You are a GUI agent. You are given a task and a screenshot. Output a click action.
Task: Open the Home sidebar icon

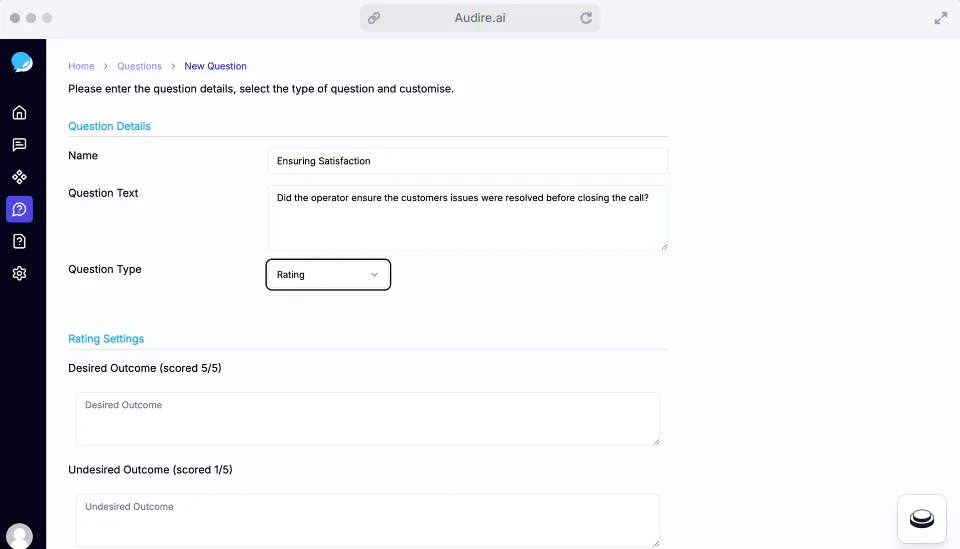pos(20,113)
